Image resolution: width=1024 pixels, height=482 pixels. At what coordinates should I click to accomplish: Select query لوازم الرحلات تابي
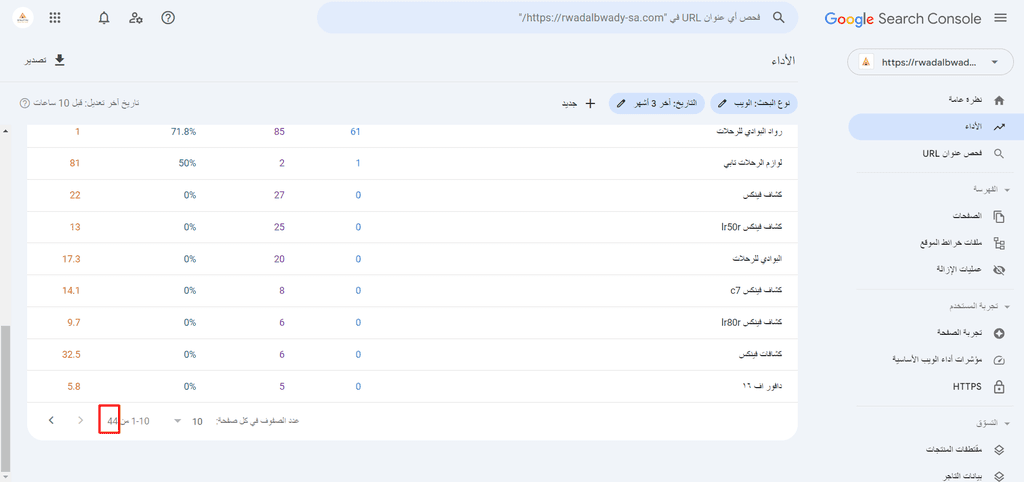(x=752, y=163)
